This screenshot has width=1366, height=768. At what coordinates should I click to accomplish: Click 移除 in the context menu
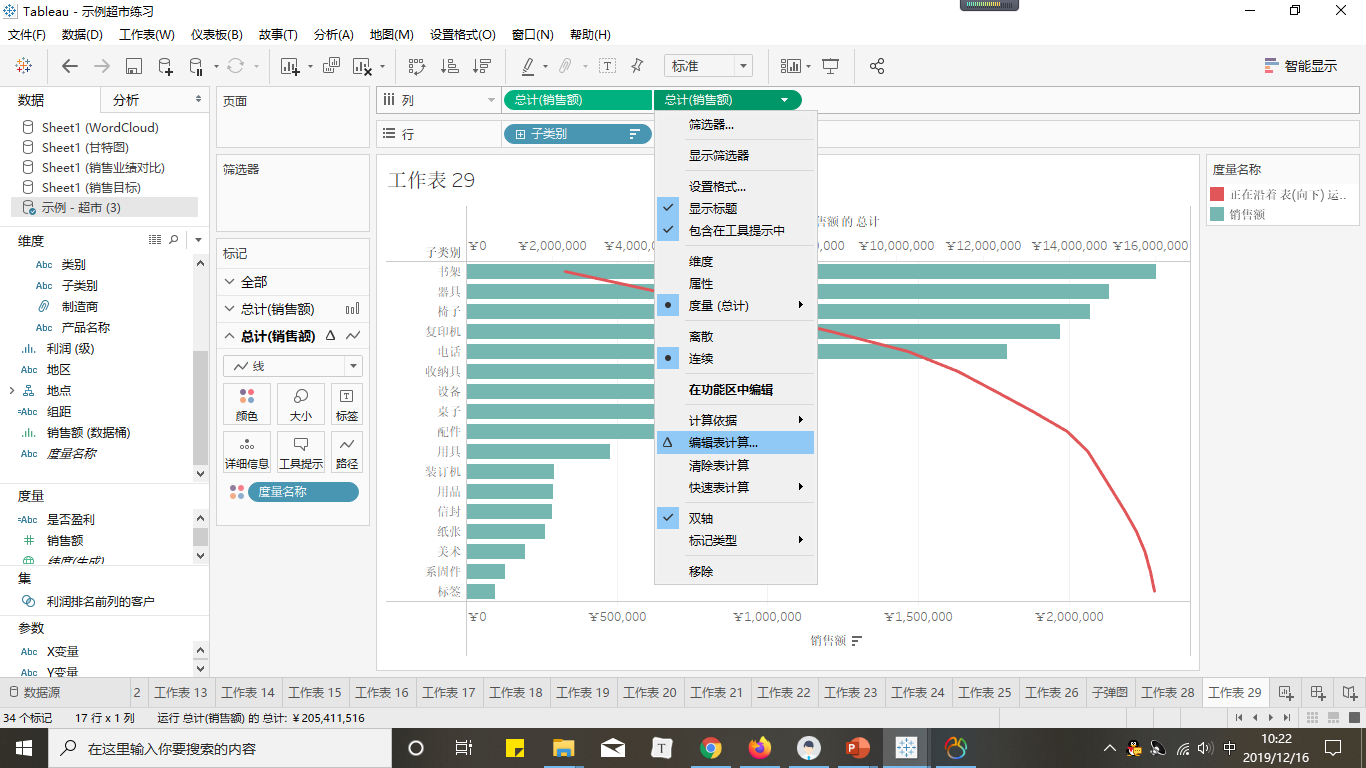[736, 571]
